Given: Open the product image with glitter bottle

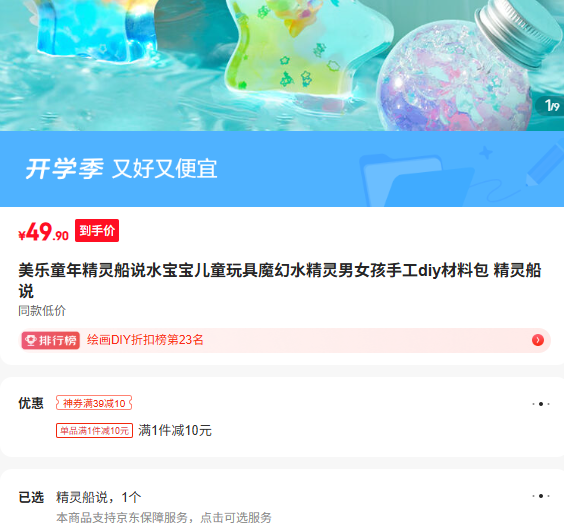Looking at the screenshot, I should coord(282,65).
